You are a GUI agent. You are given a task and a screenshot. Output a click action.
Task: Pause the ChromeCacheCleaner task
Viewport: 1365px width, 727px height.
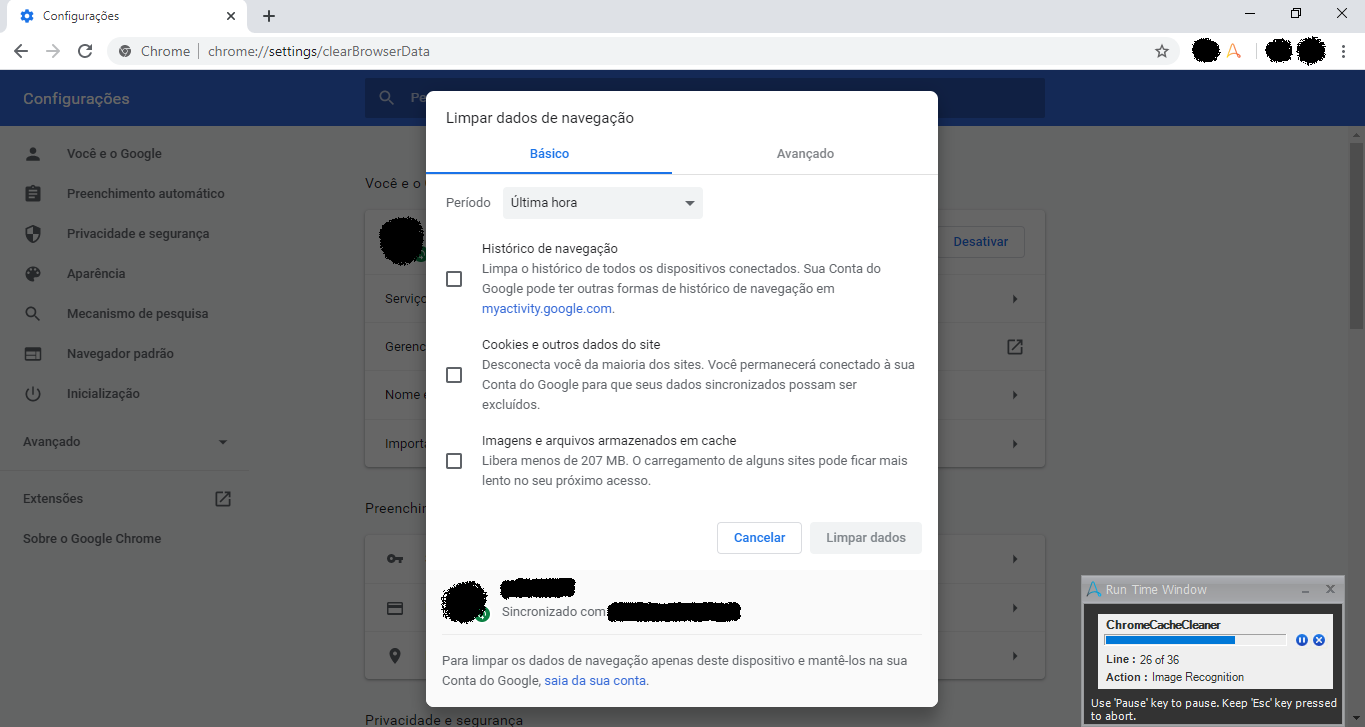point(1302,640)
